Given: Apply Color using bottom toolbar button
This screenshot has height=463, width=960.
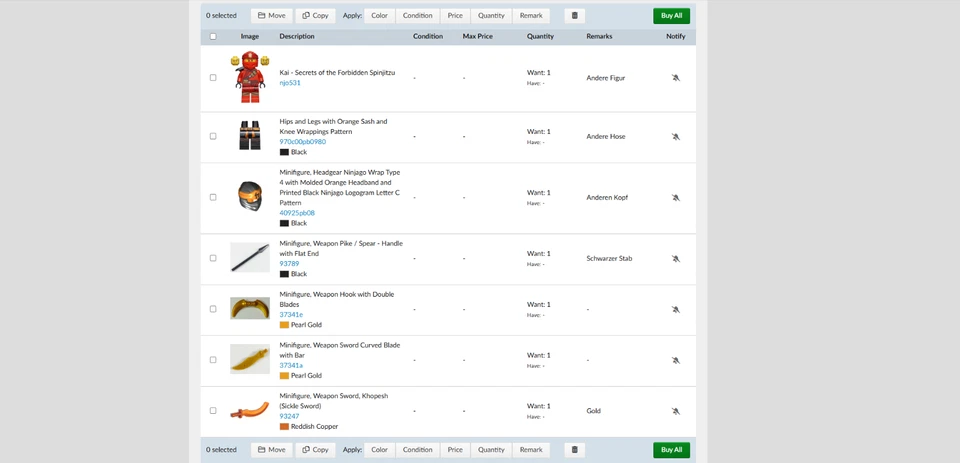Looking at the screenshot, I should point(380,450).
